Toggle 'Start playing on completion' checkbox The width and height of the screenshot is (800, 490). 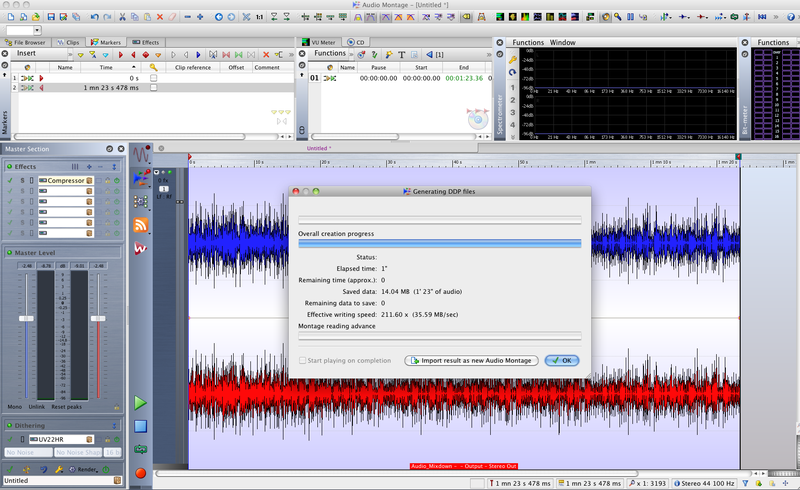tap(303, 360)
